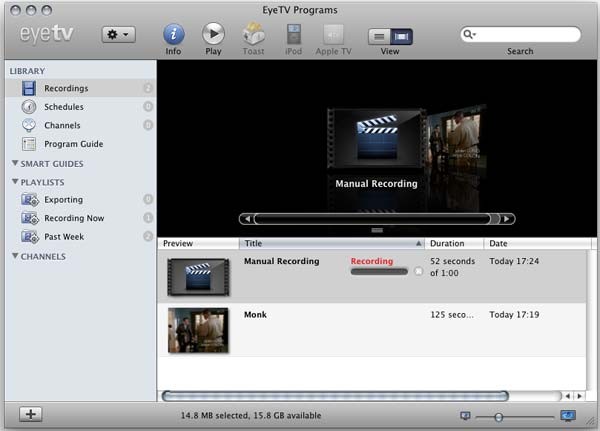Select Channels in the Library sidebar

point(80,125)
